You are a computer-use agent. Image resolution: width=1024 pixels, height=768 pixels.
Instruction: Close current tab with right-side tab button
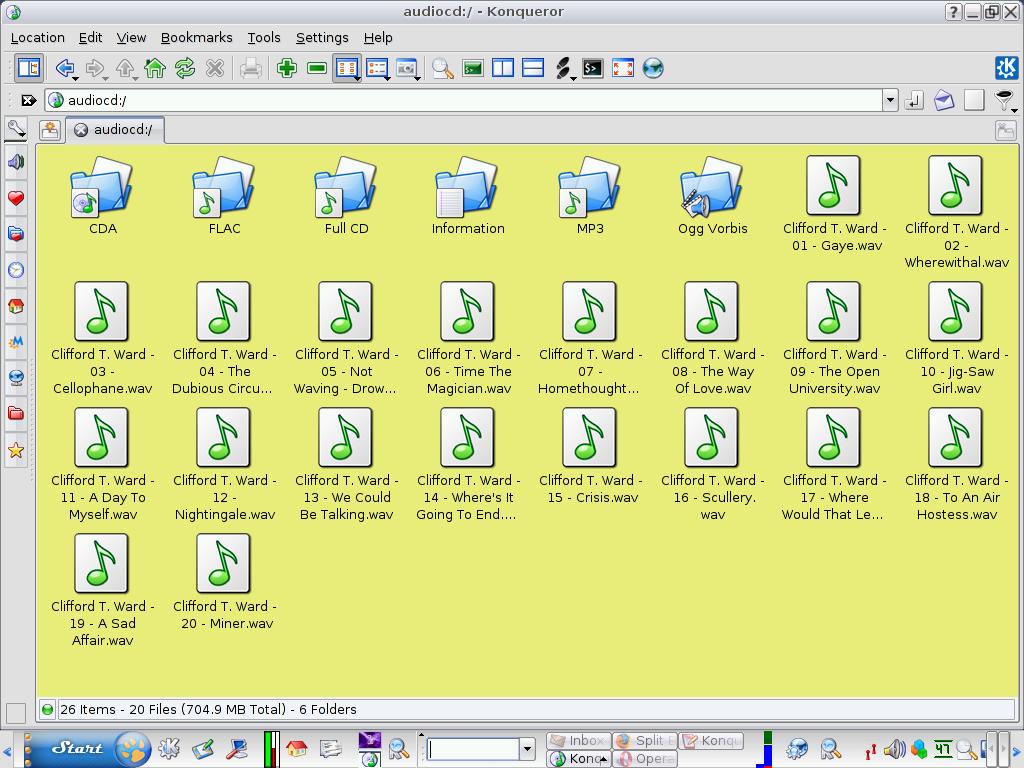tap(1006, 130)
